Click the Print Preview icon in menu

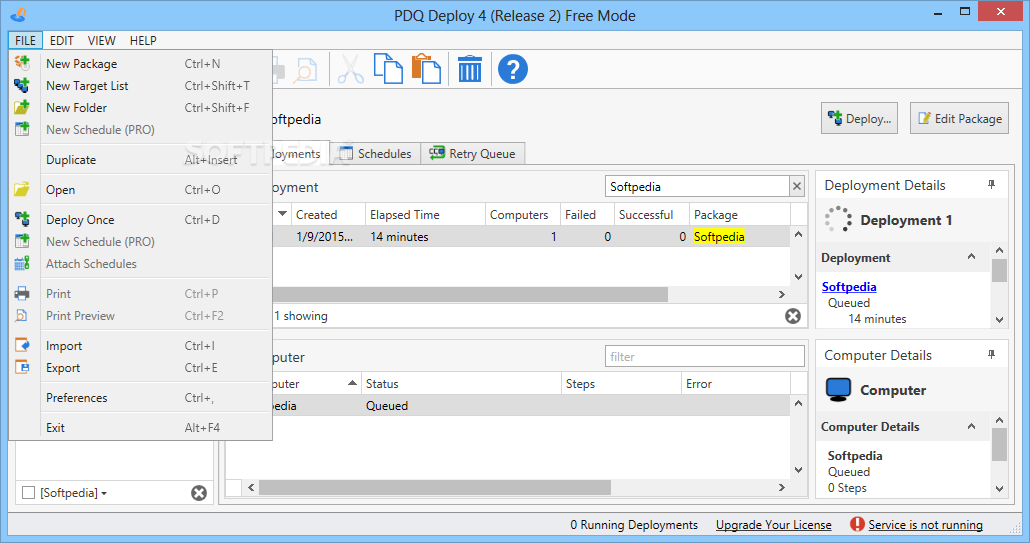[22, 316]
